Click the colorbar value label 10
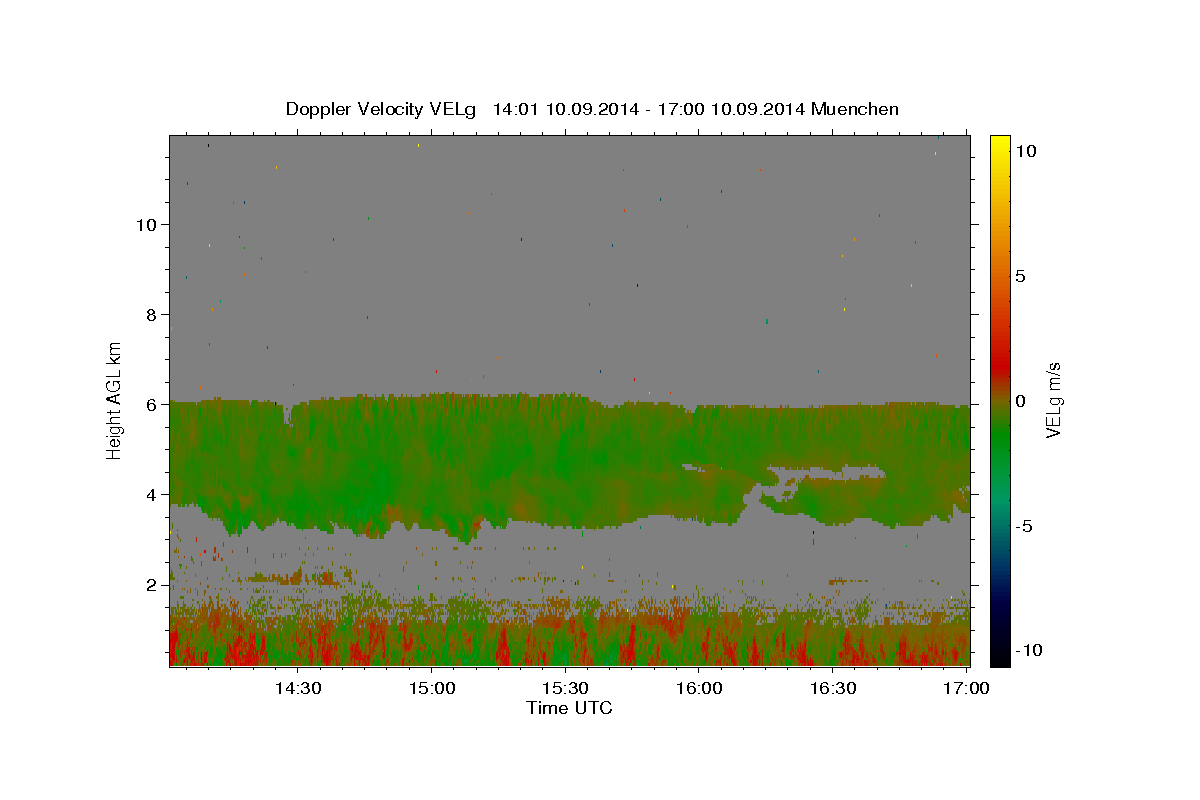1200x800 pixels. (1025, 150)
